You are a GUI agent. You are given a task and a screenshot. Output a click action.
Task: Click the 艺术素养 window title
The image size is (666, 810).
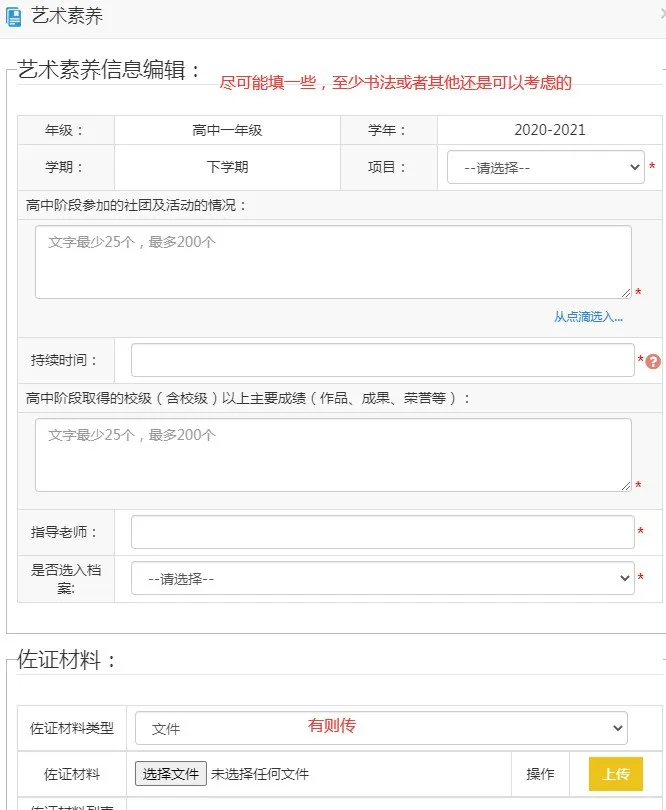[x=67, y=16]
